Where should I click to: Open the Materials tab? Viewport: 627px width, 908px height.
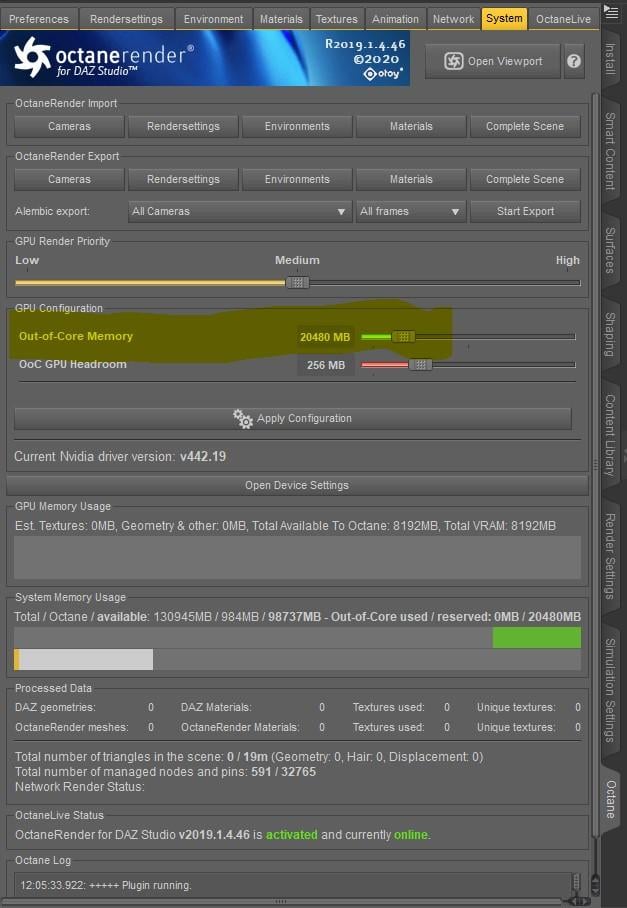[x=281, y=19]
